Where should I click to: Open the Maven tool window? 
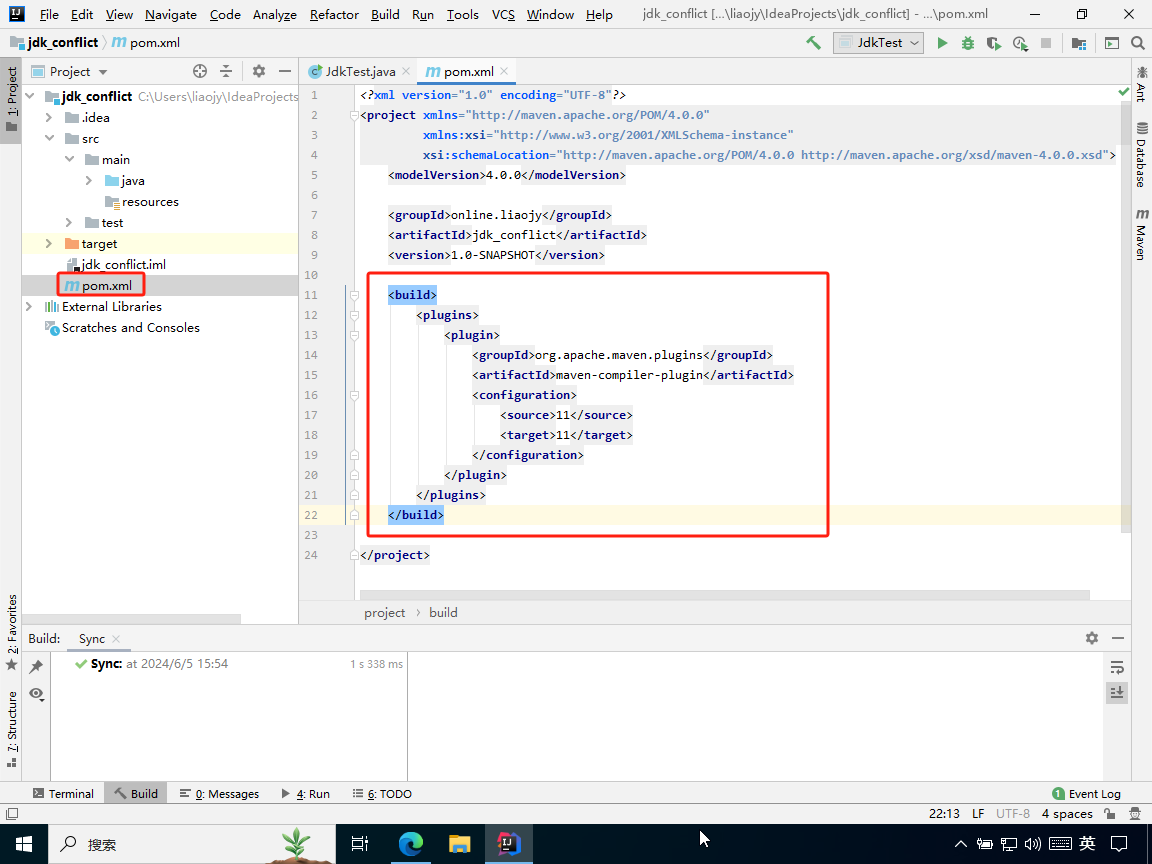tap(1141, 234)
